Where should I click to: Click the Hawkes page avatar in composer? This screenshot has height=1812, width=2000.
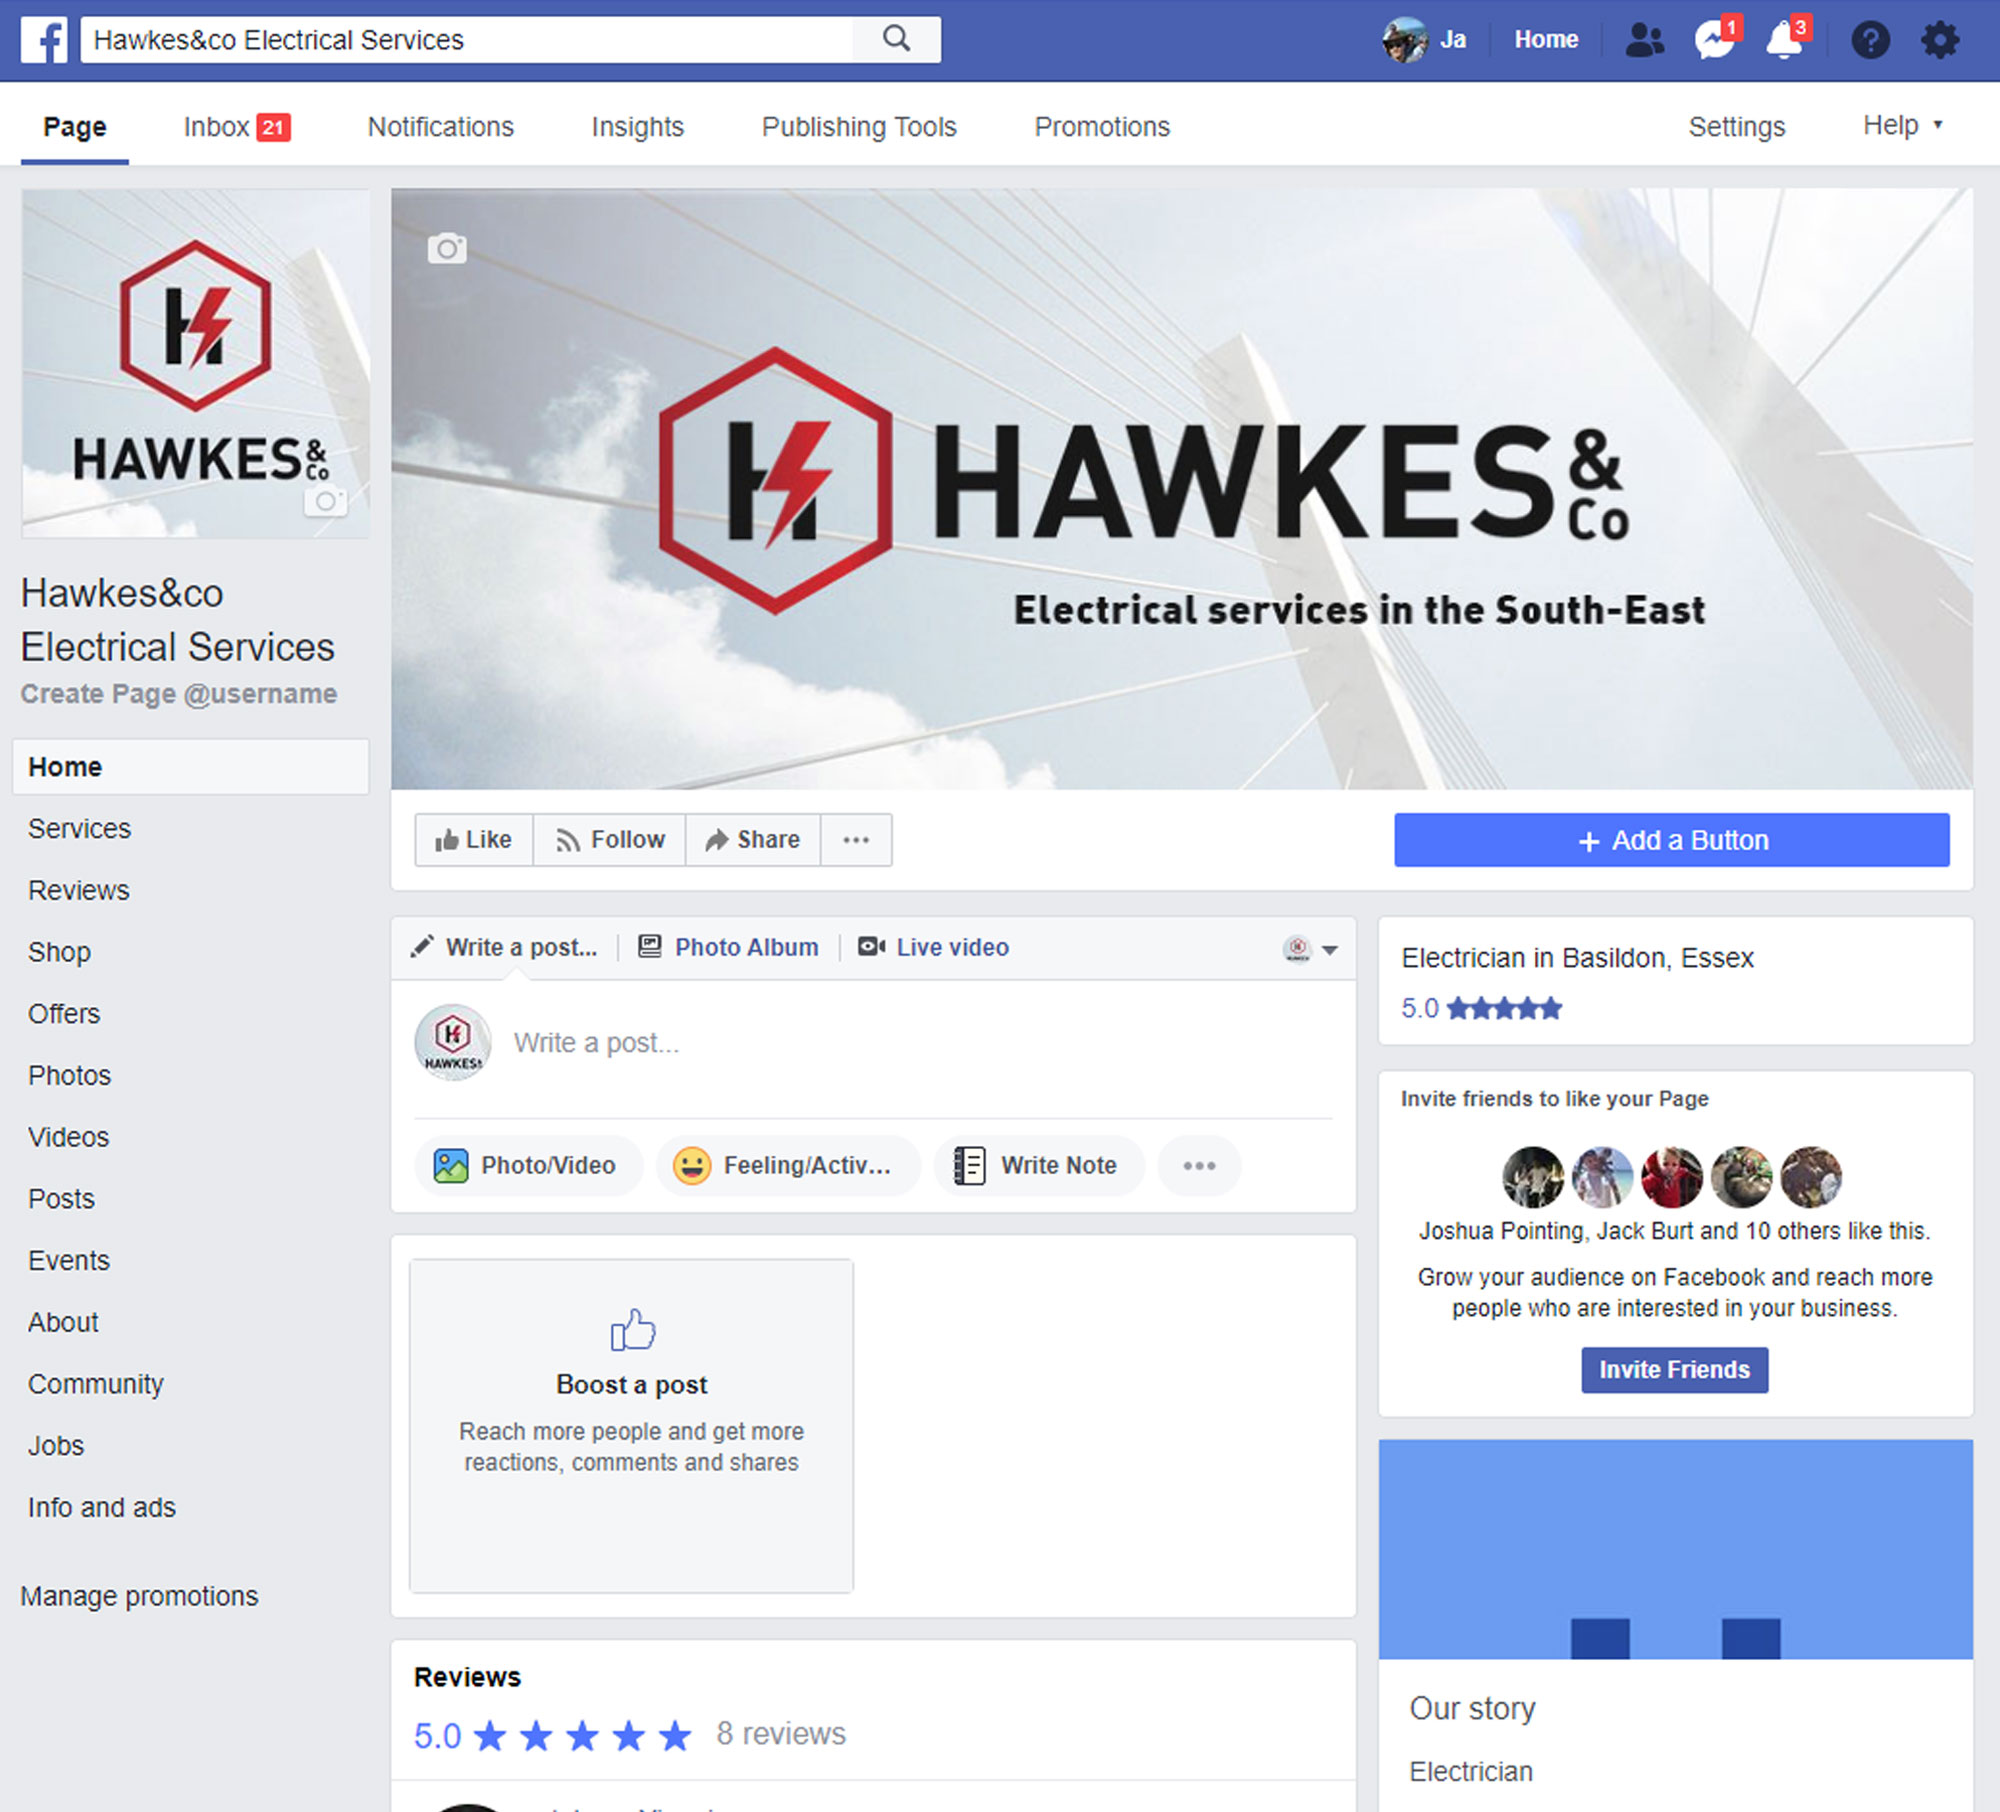click(453, 1042)
